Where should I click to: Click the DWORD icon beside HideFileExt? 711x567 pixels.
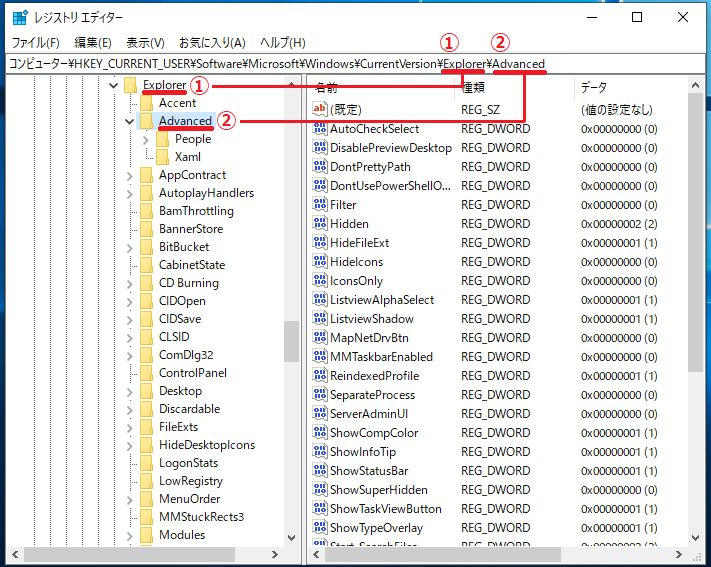[x=320, y=243]
